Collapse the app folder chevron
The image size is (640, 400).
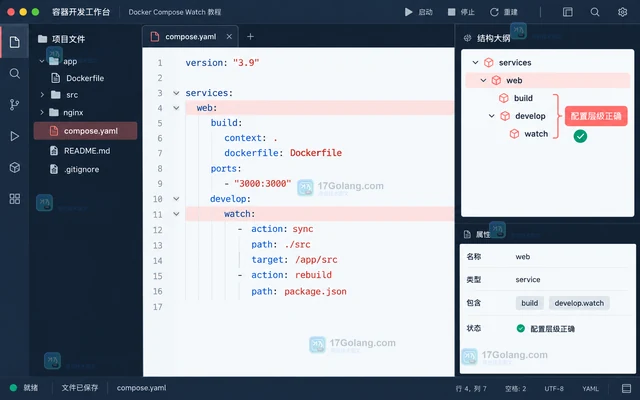[x=42, y=61]
